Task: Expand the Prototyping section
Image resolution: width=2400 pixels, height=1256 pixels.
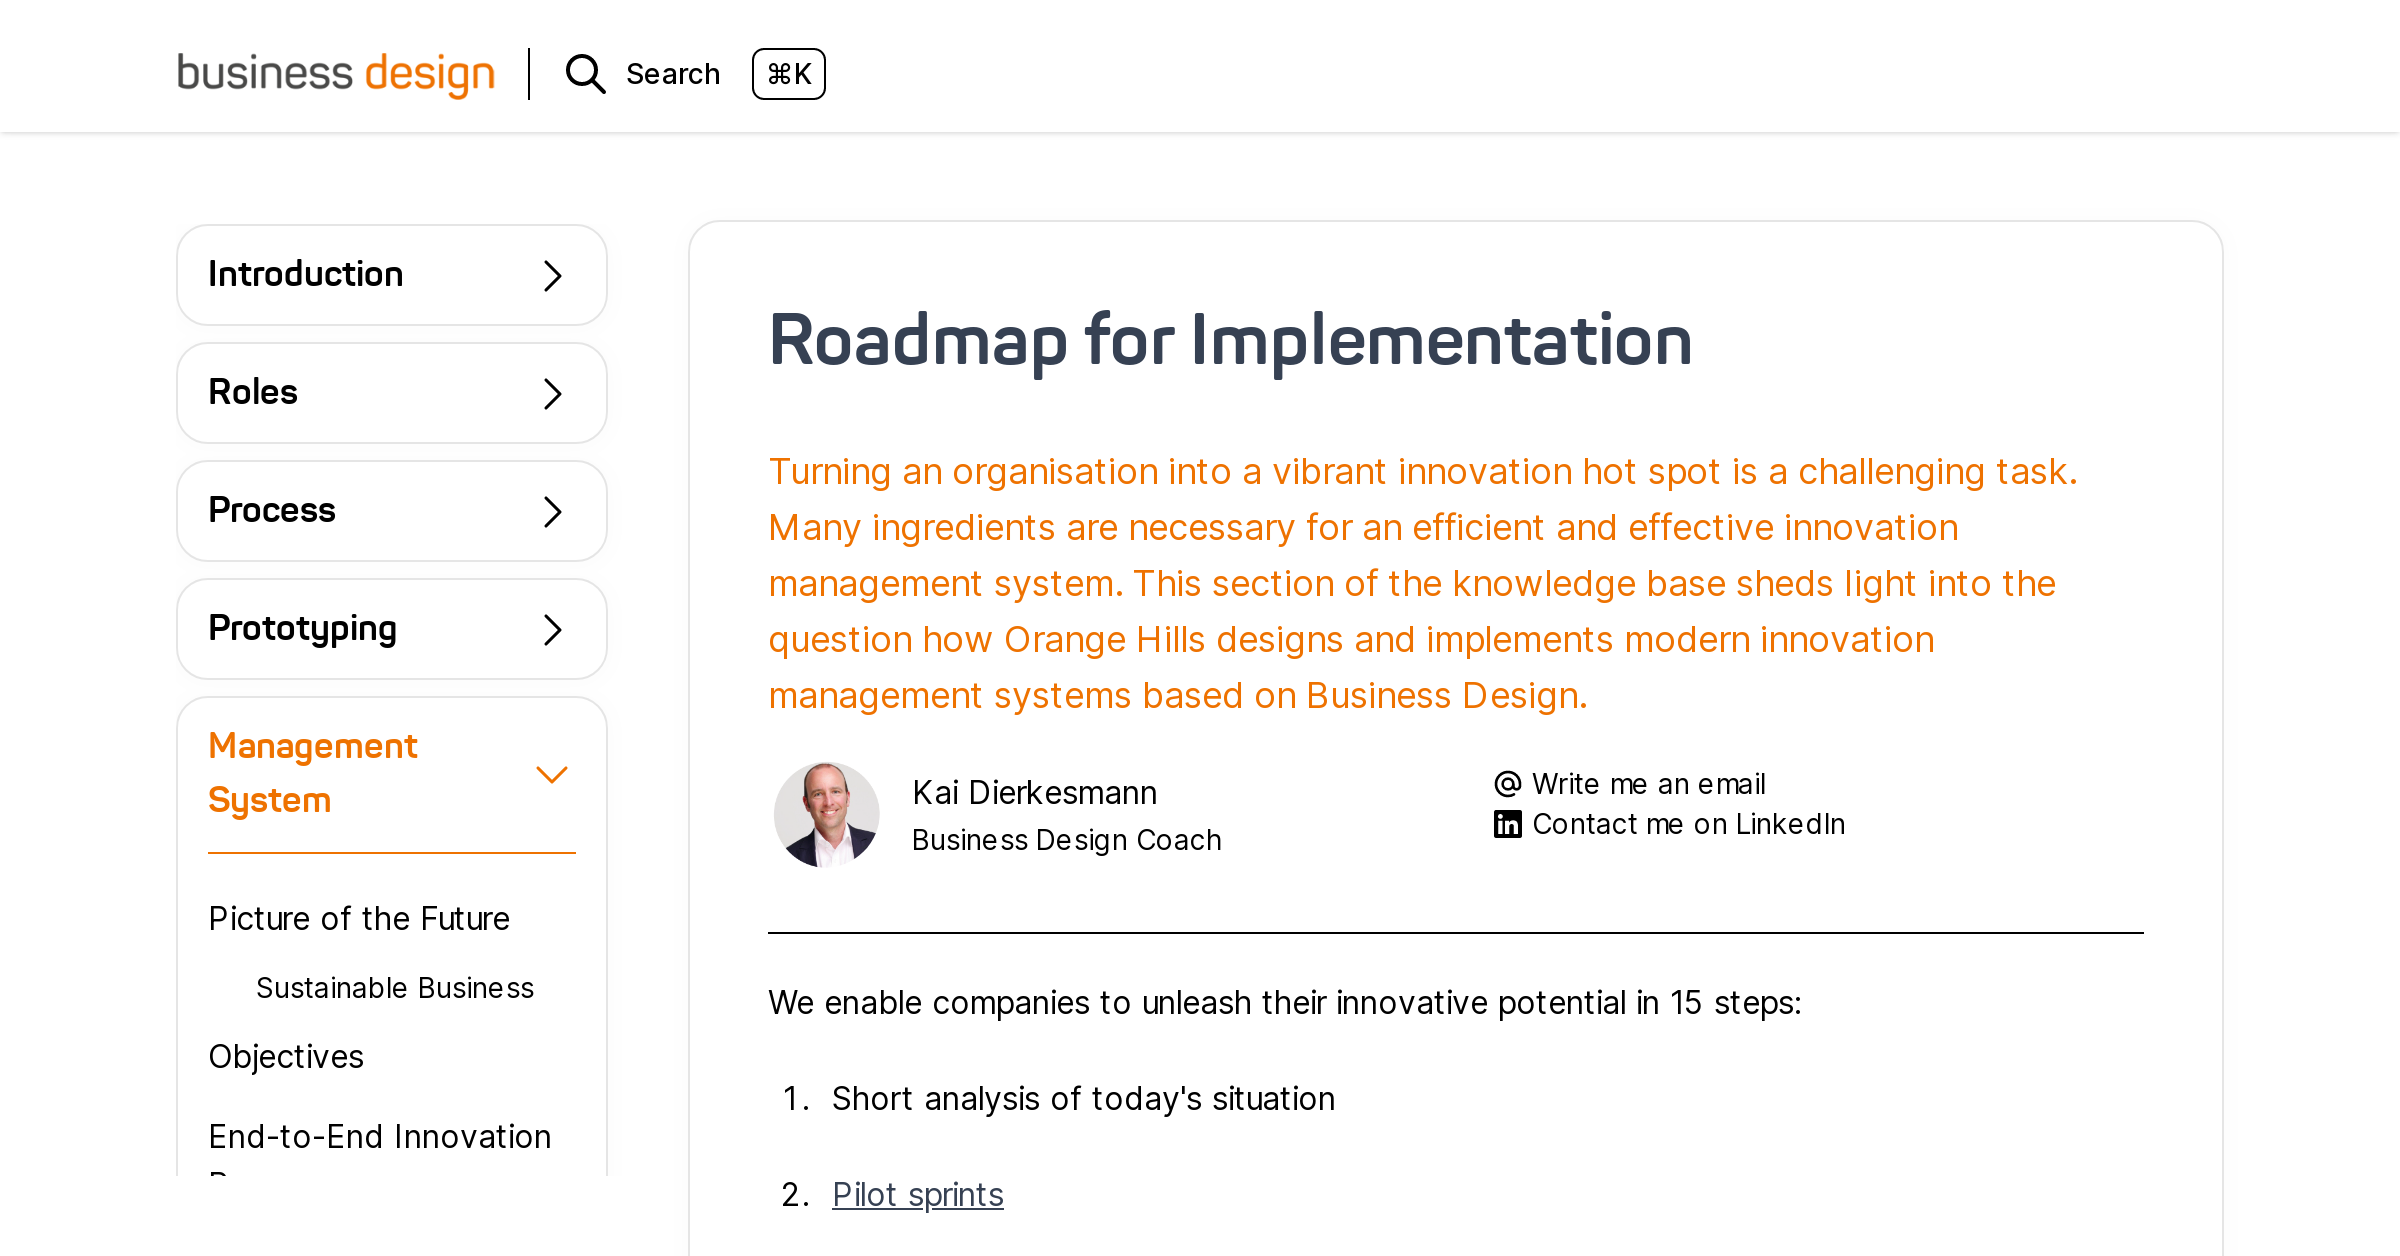Action: pos(551,628)
